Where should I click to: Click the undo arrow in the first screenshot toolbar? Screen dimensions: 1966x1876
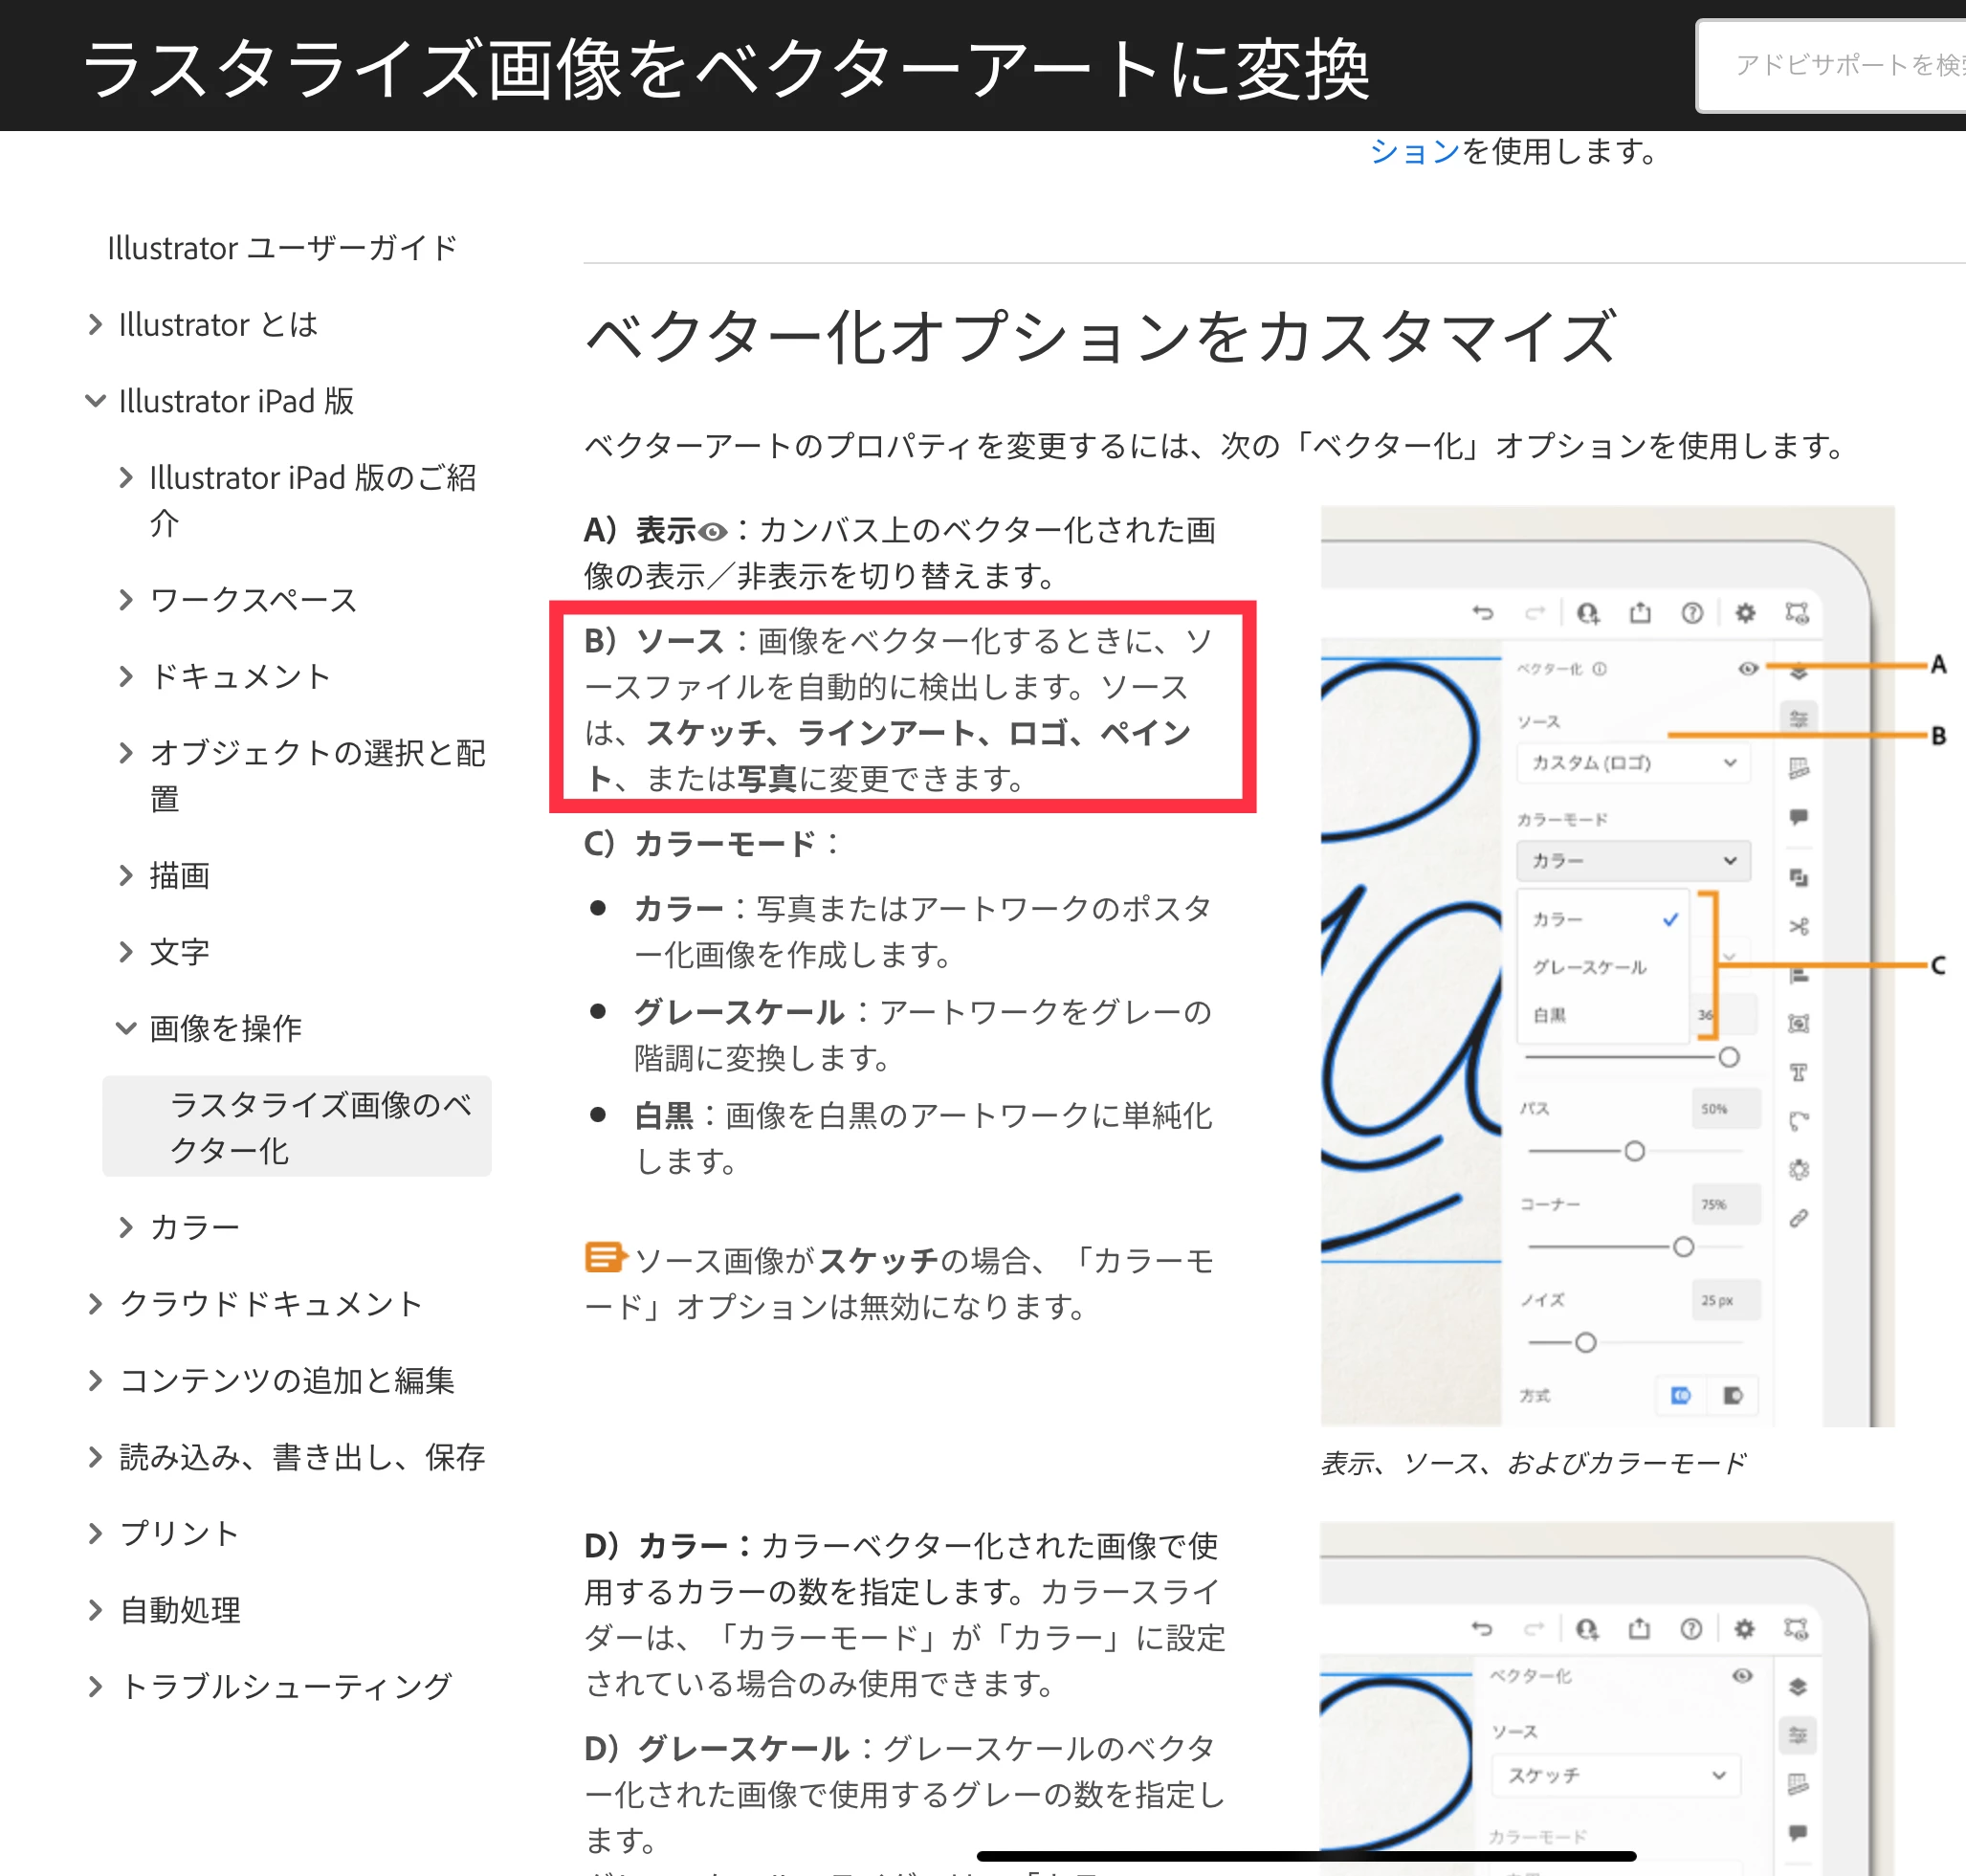point(1483,612)
